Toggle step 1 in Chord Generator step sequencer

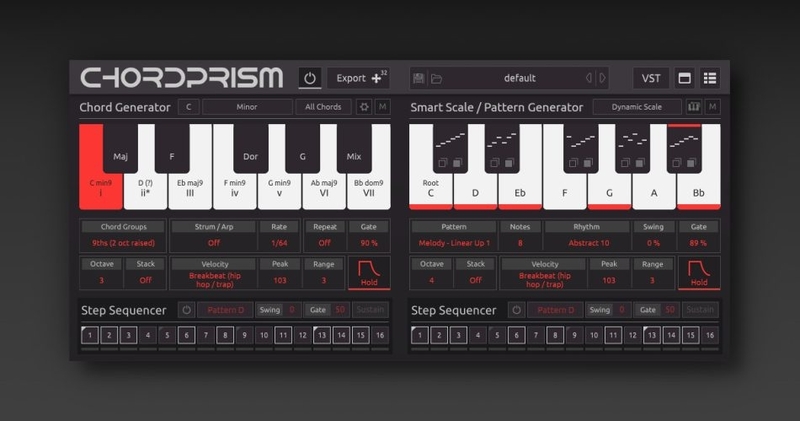coord(90,335)
